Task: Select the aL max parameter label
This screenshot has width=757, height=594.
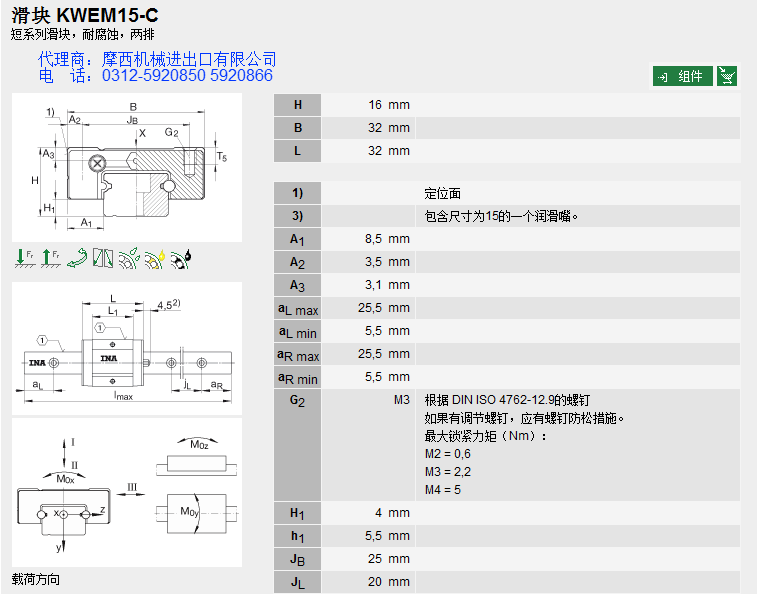Action: coord(297,309)
